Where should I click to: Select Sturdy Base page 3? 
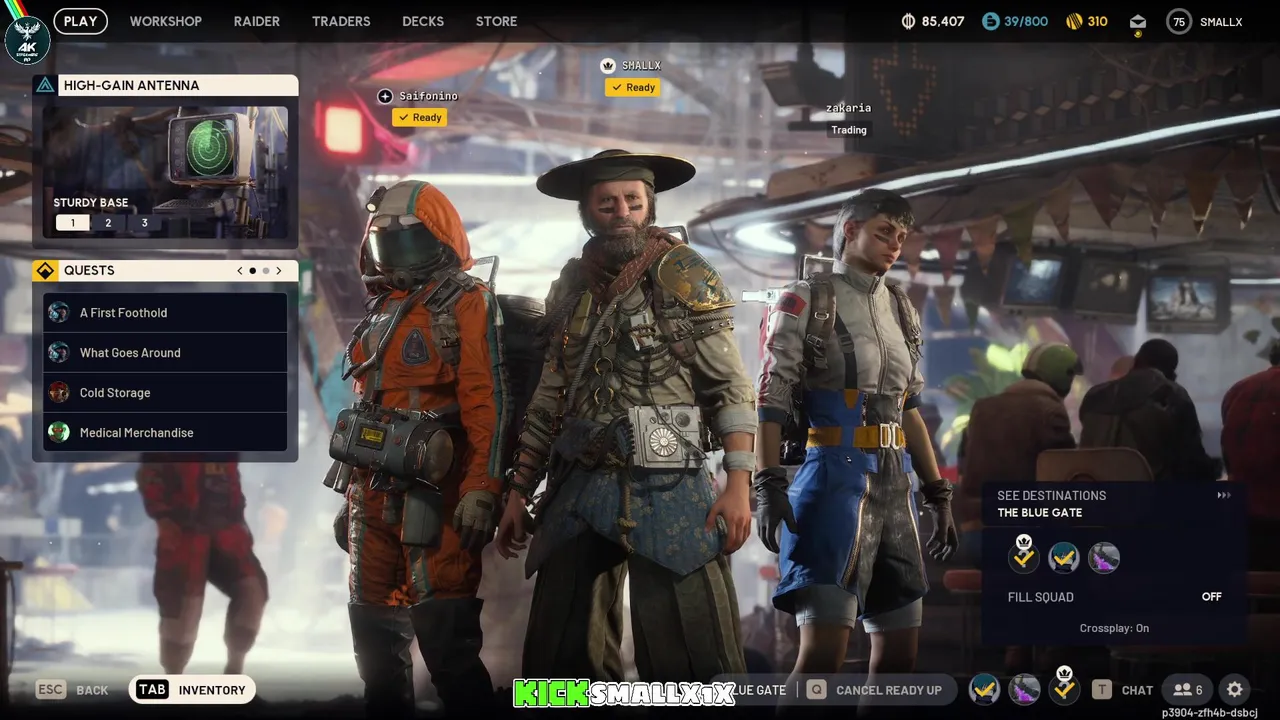pos(144,223)
